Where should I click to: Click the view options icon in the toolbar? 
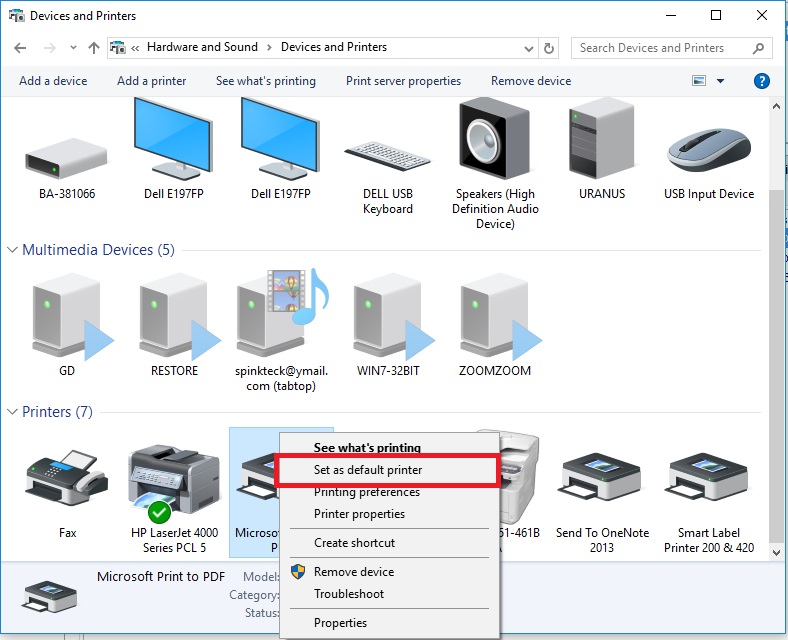coord(699,81)
